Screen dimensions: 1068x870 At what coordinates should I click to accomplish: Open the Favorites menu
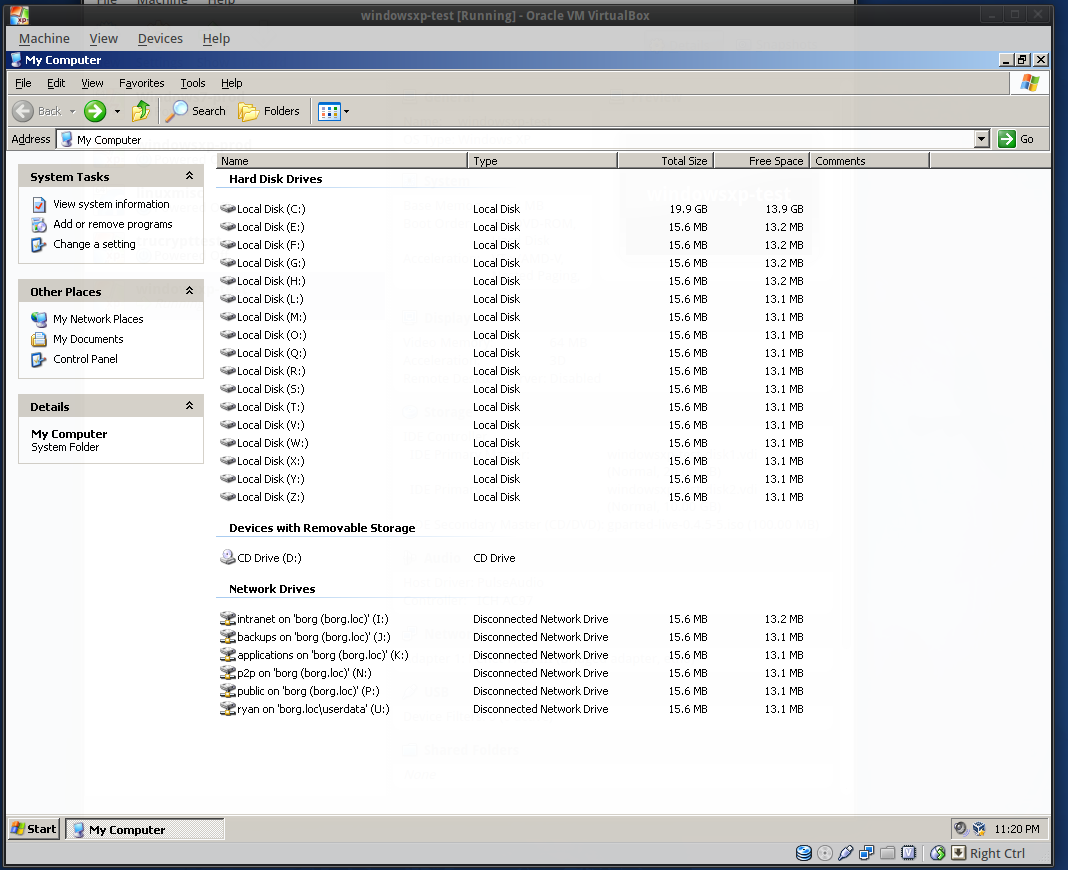click(142, 83)
